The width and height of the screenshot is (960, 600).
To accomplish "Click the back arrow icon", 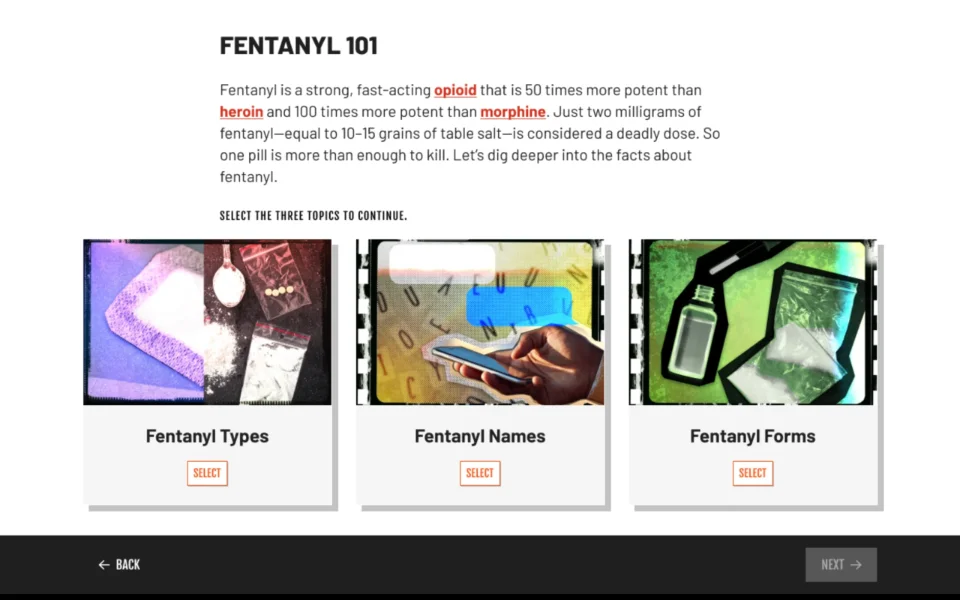I will pos(104,564).
